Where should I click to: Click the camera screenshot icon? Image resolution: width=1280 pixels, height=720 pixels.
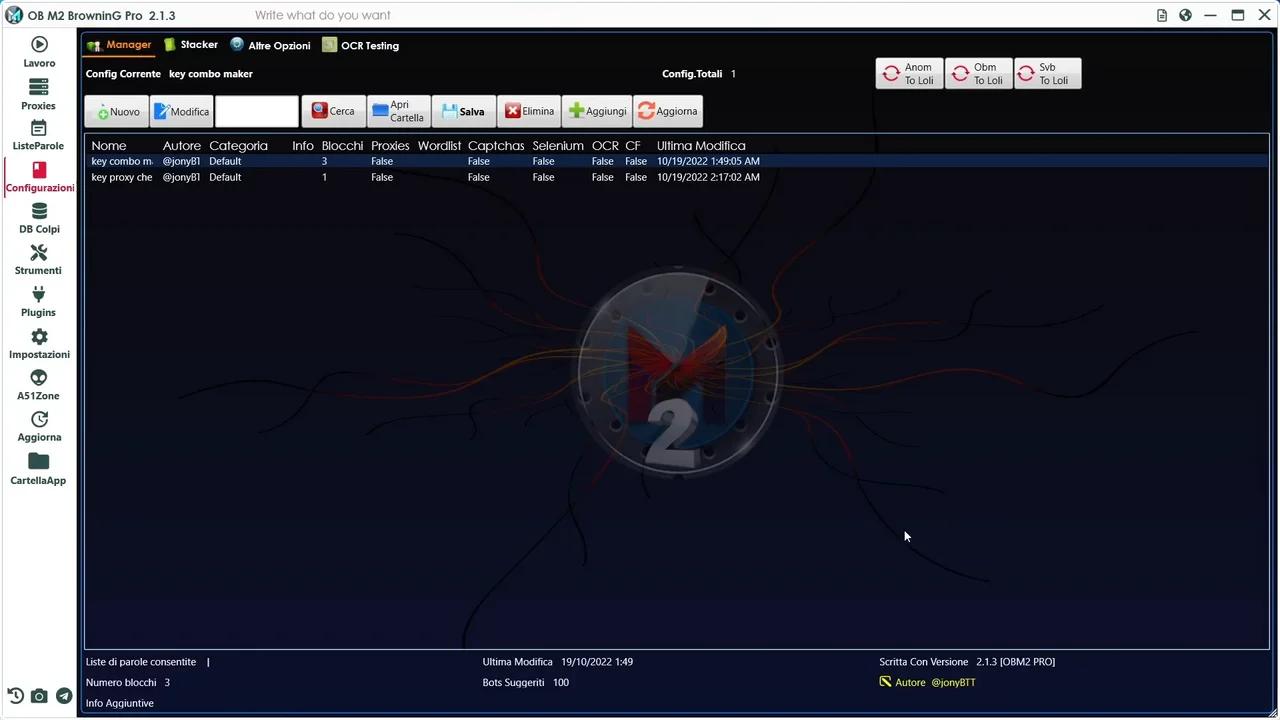click(x=39, y=696)
